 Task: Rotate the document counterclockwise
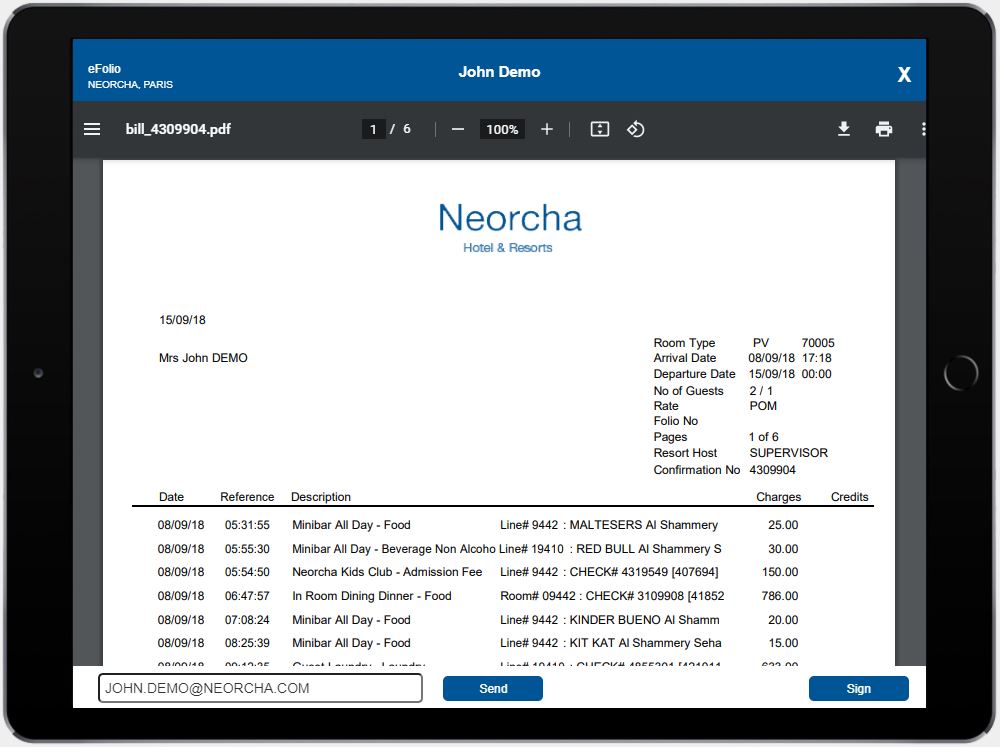click(635, 129)
